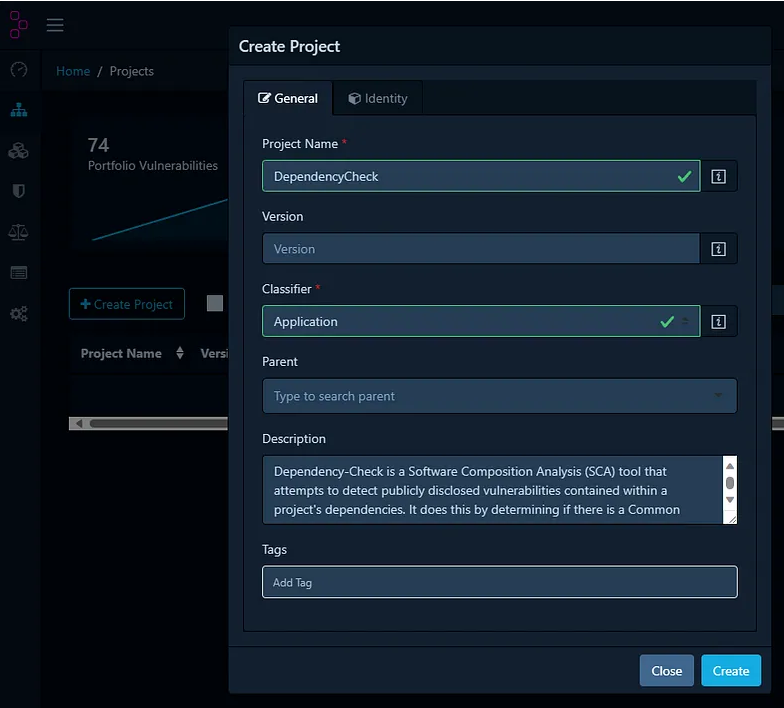This screenshot has width=784, height=708.
Task: Switch to the Identity tab
Action: click(x=378, y=98)
